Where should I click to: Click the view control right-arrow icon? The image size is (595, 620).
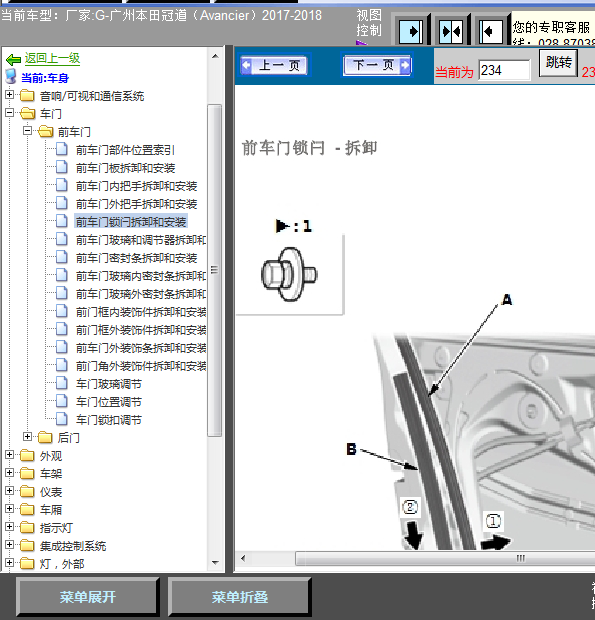tap(411, 31)
